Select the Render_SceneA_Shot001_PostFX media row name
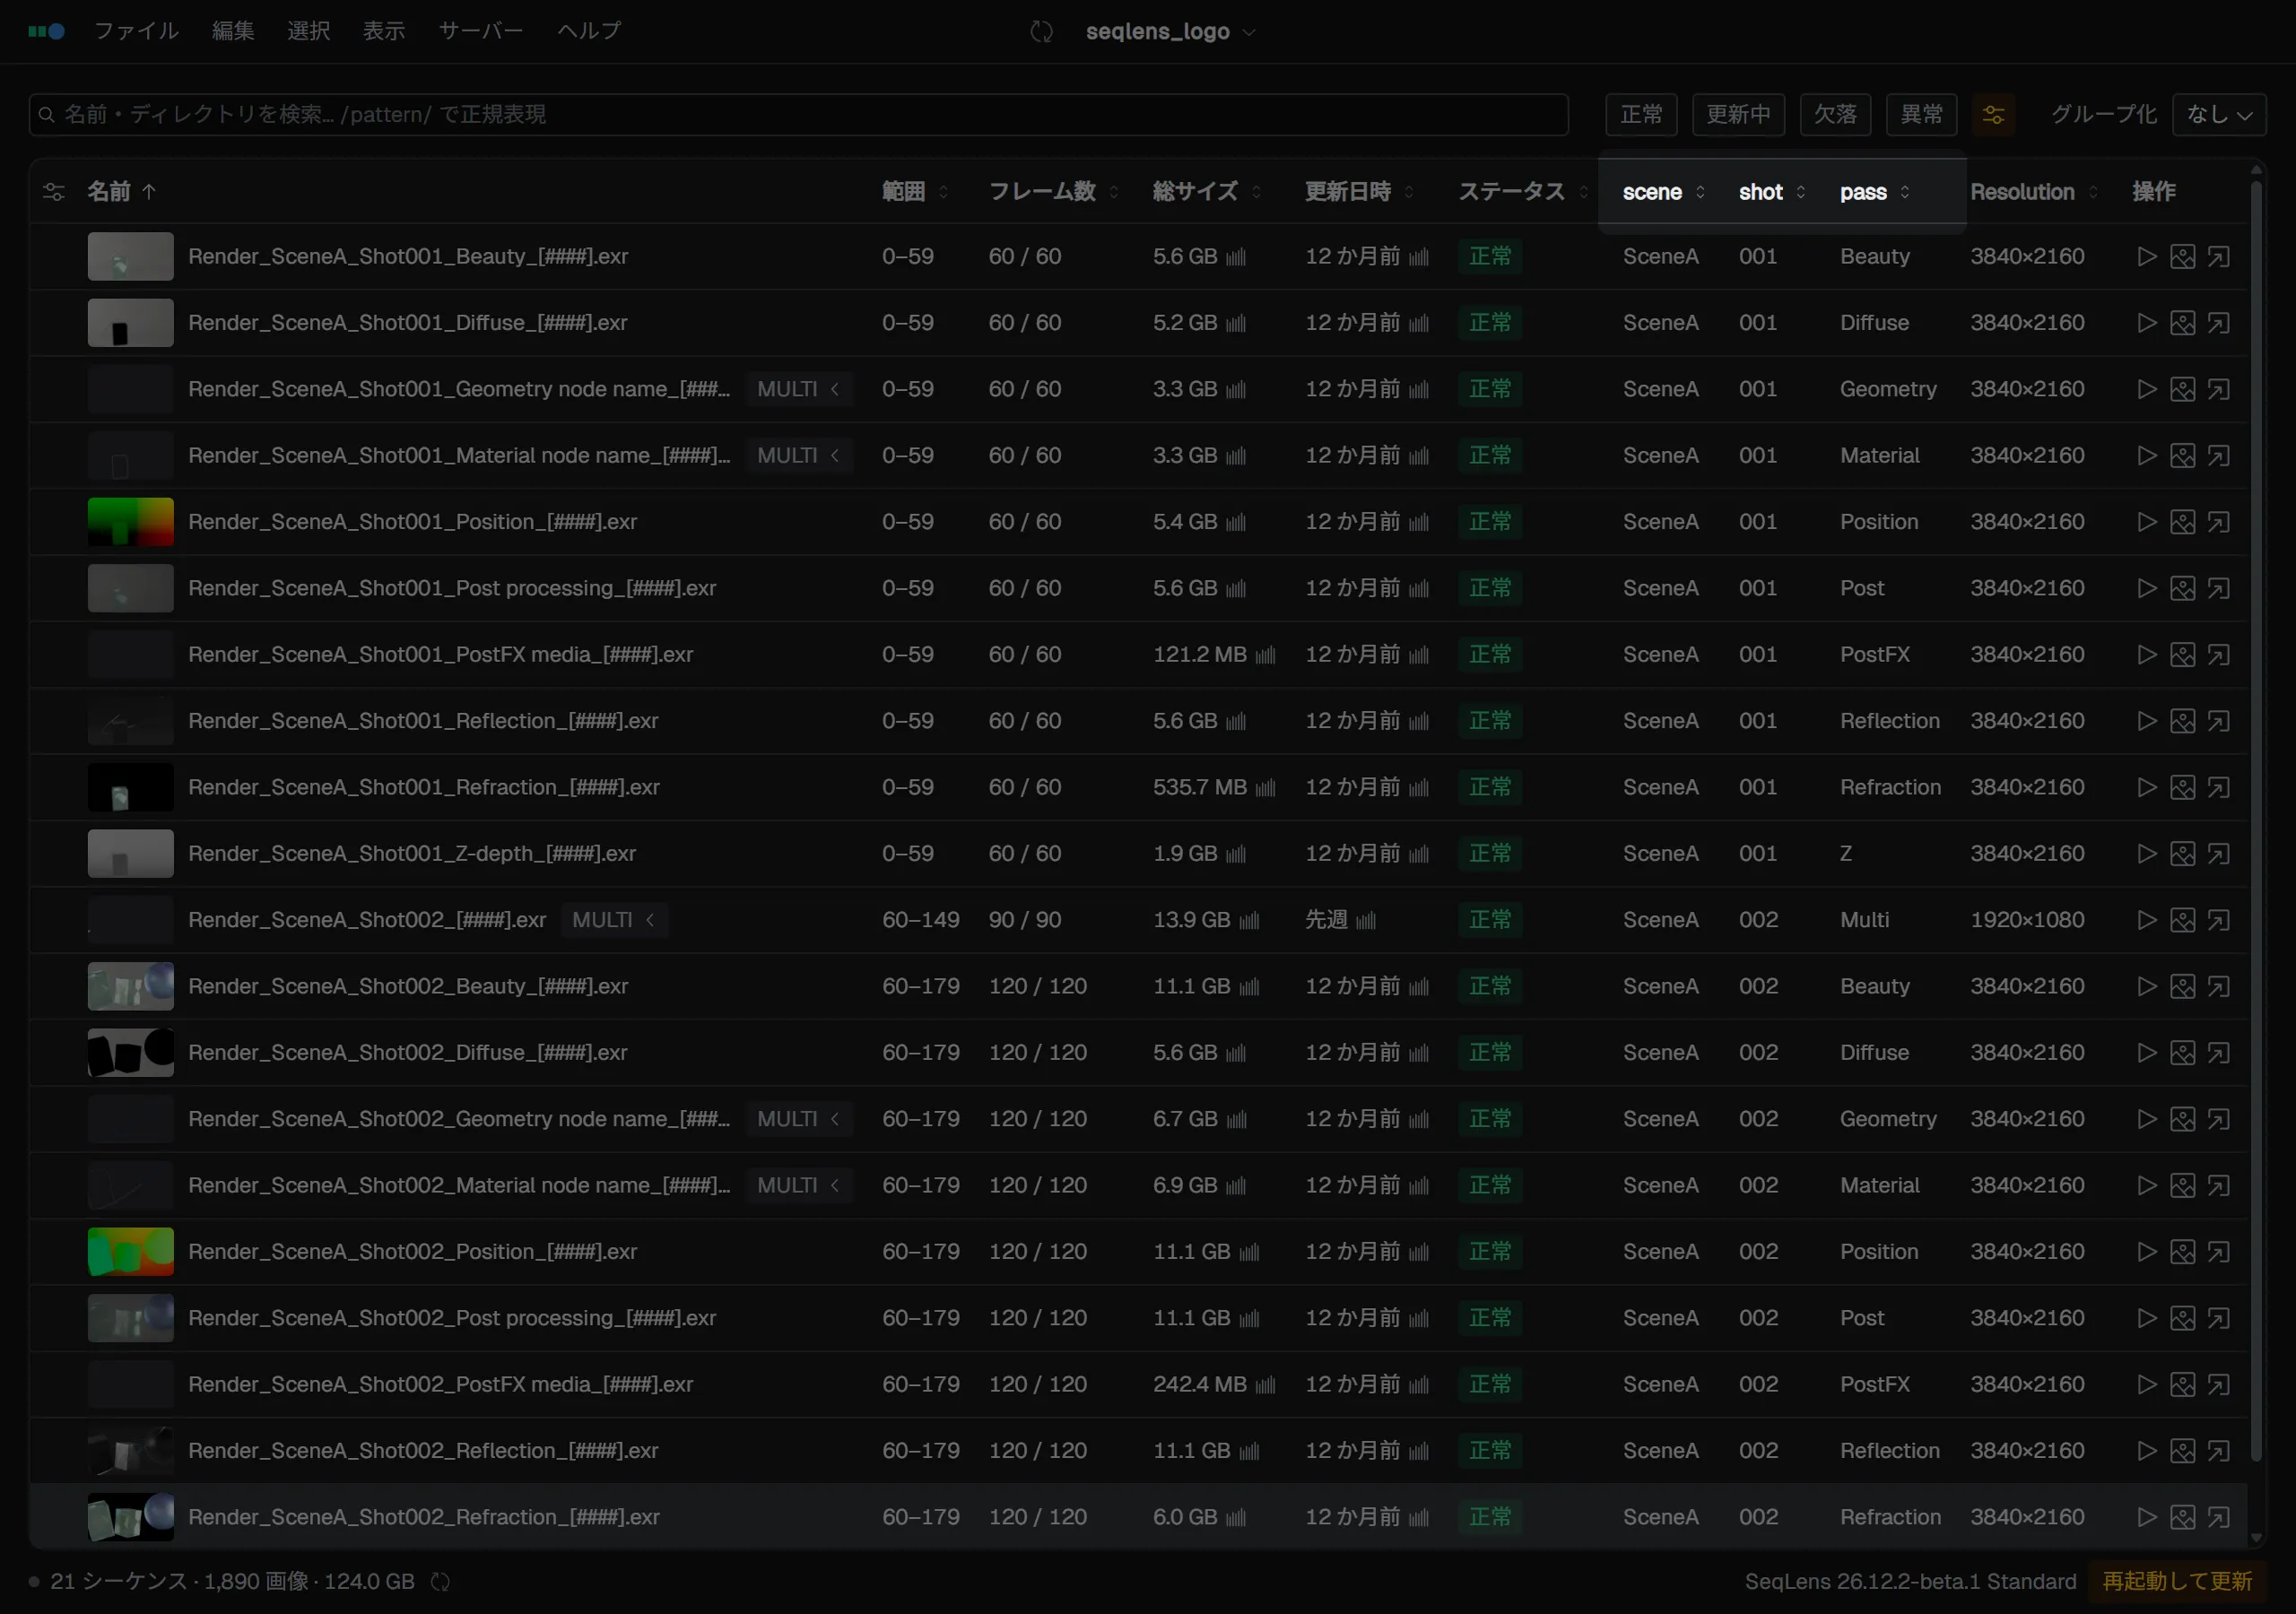Viewport: 2296px width, 1614px height. point(440,655)
